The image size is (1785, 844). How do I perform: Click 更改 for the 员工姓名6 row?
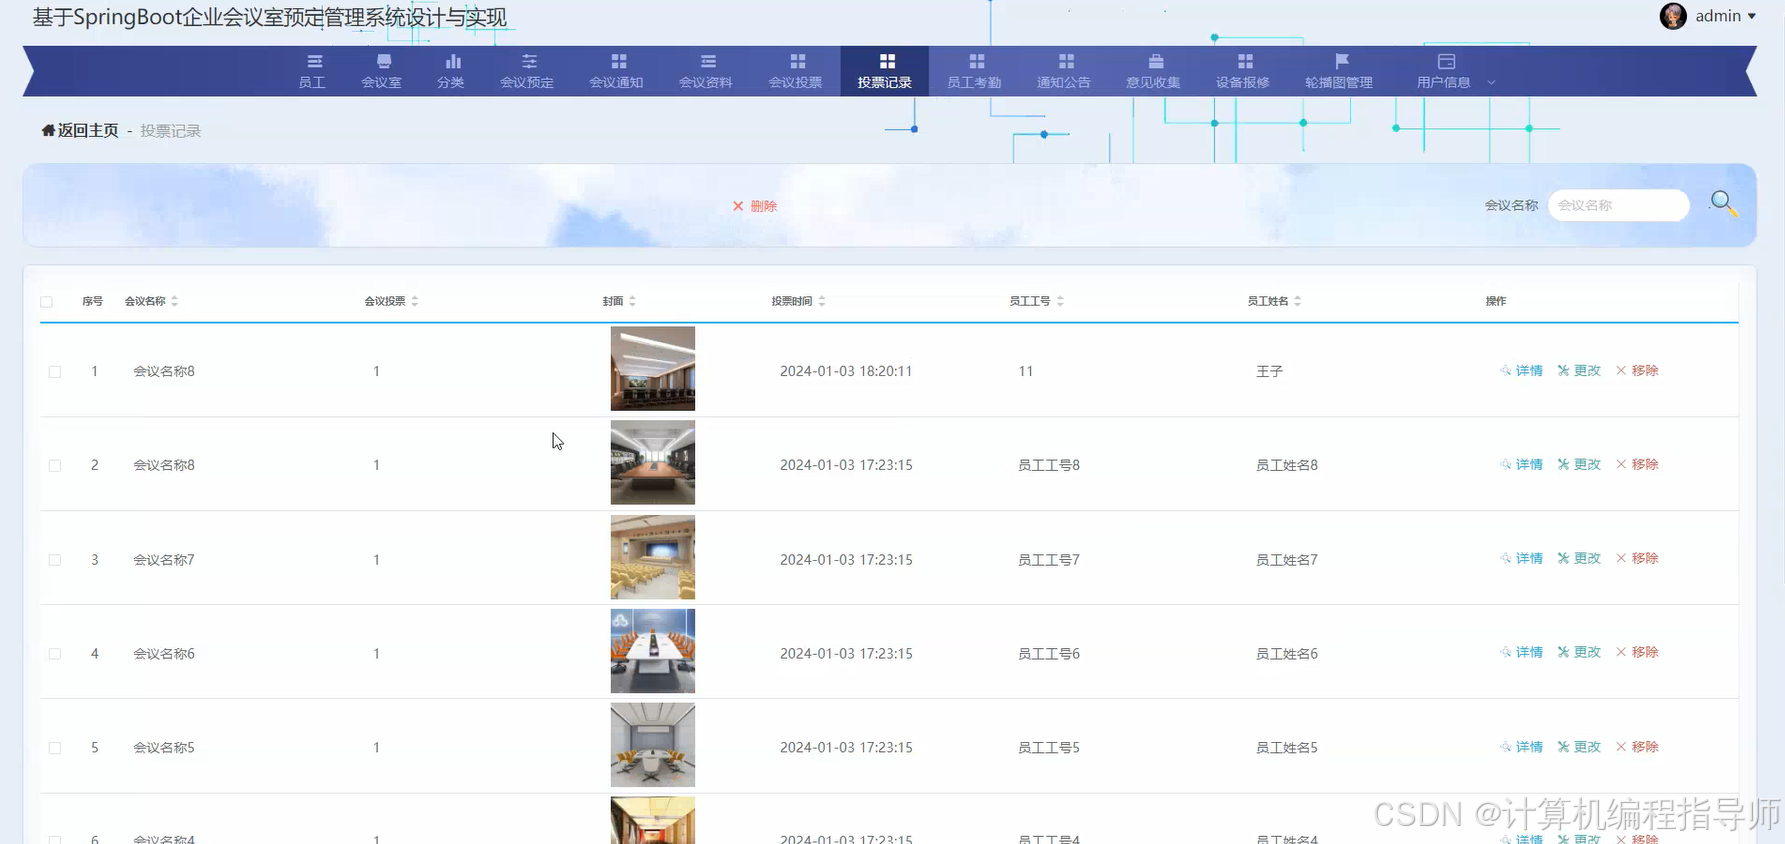click(x=1579, y=653)
